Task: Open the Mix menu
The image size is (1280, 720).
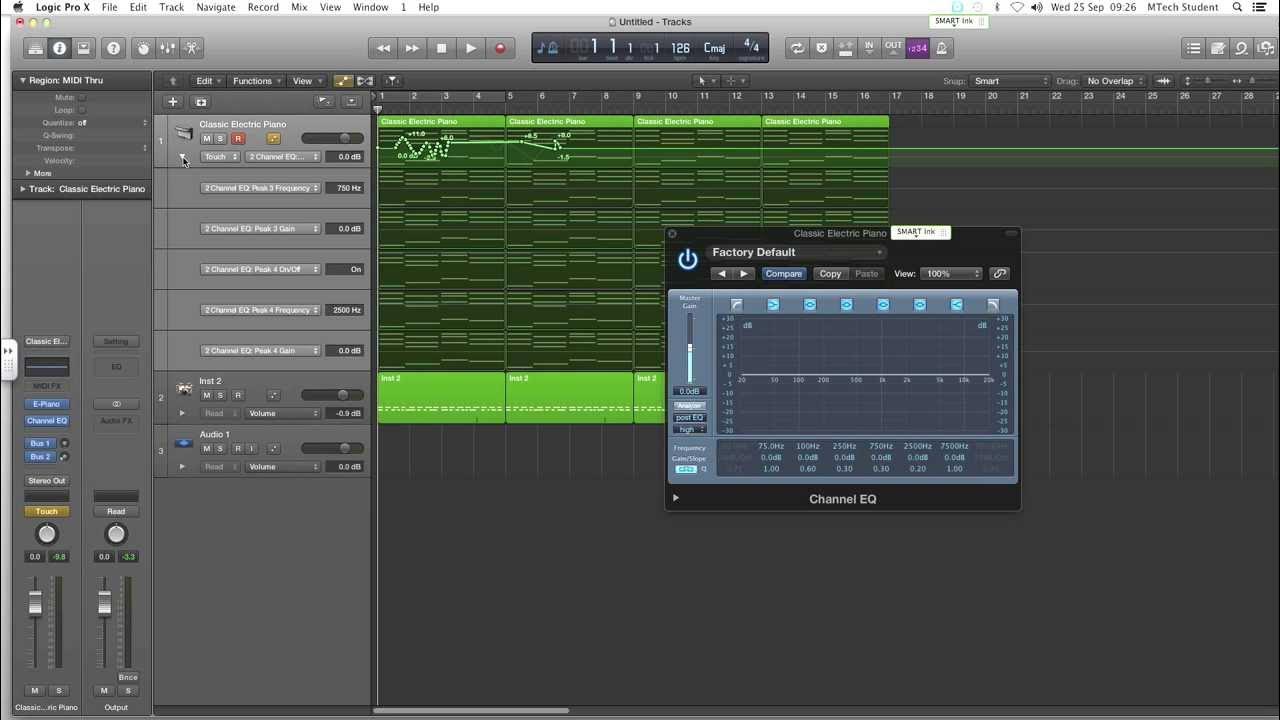Action: (x=299, y=7)
